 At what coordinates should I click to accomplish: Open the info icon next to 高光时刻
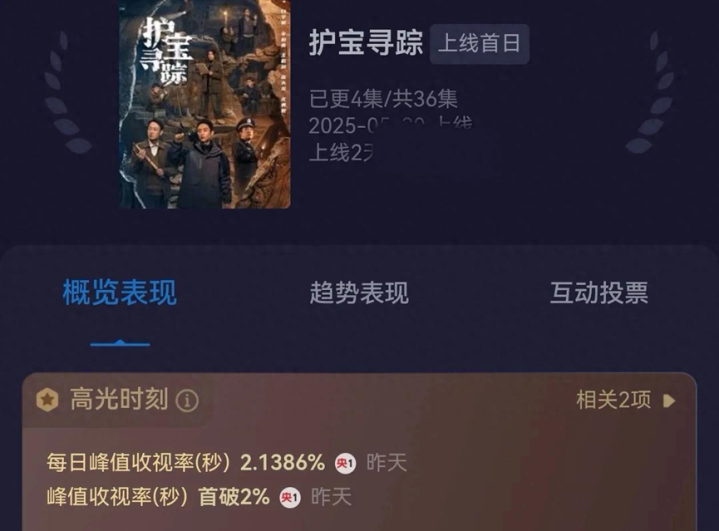coord(187,401)
